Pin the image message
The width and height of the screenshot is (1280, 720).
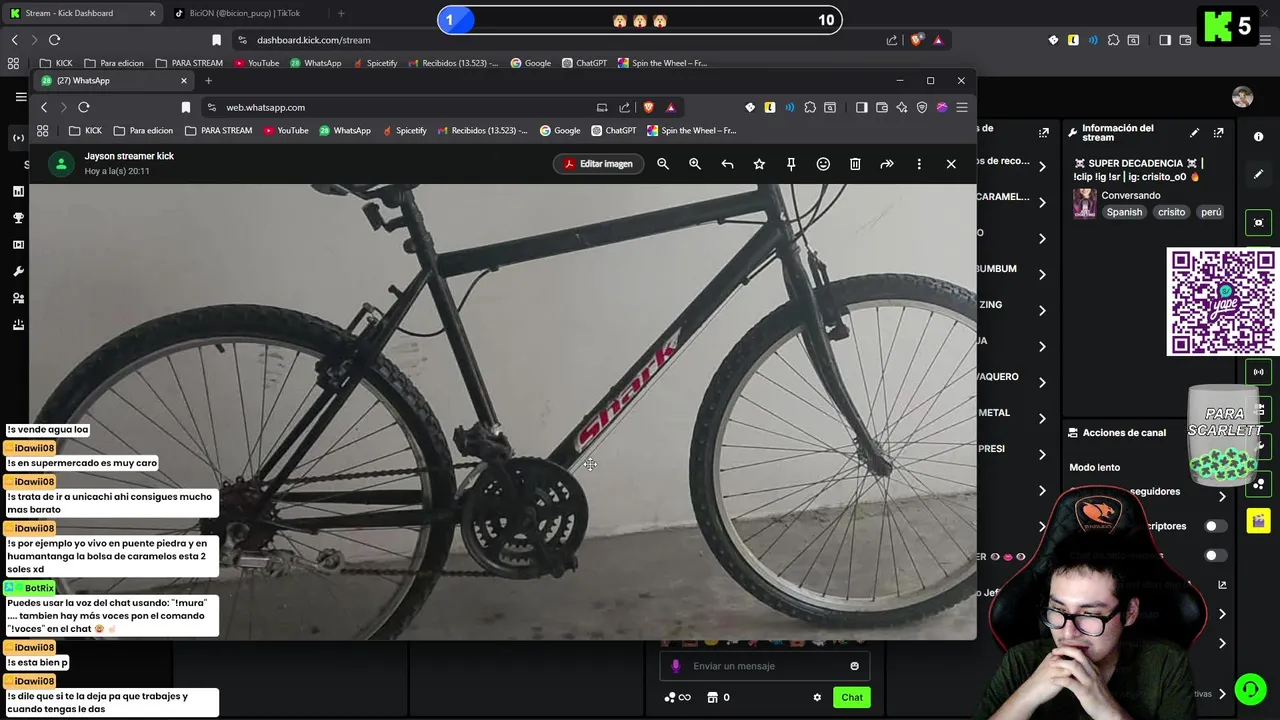[791, 164]
